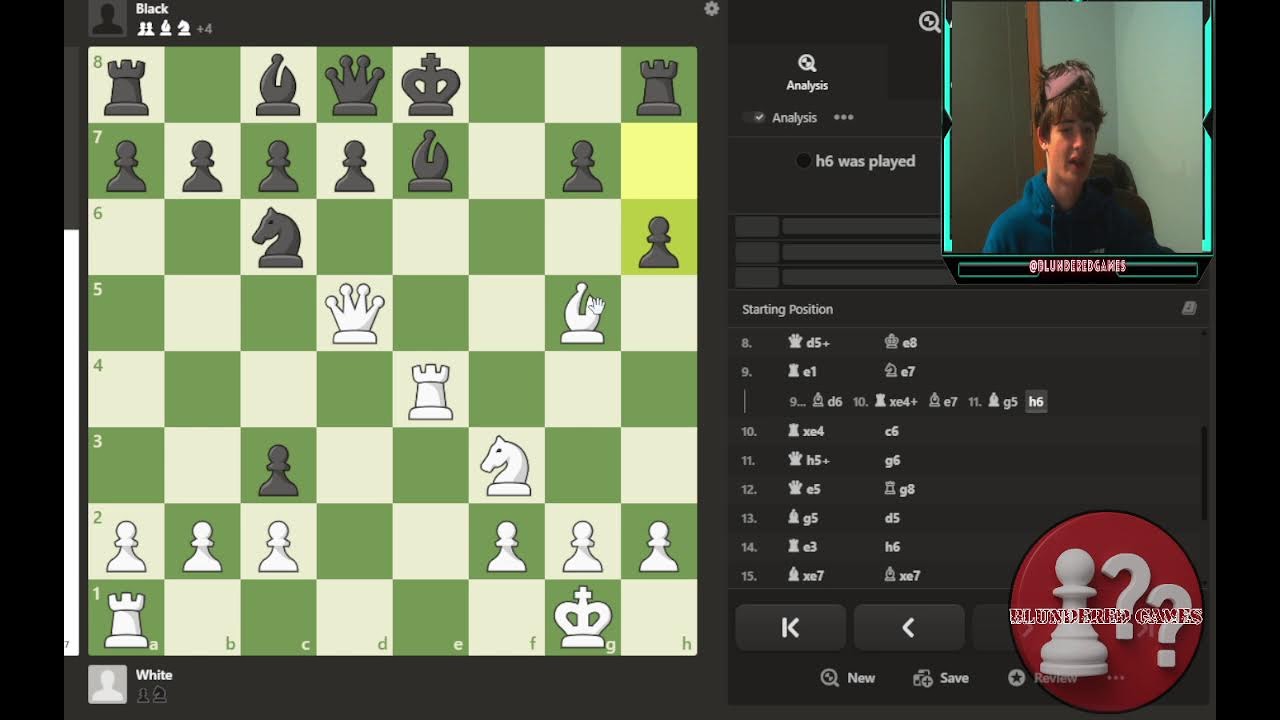This screenshot has width=1280, height=720.
Task: Start a New analysis
Action: [848, 678]
